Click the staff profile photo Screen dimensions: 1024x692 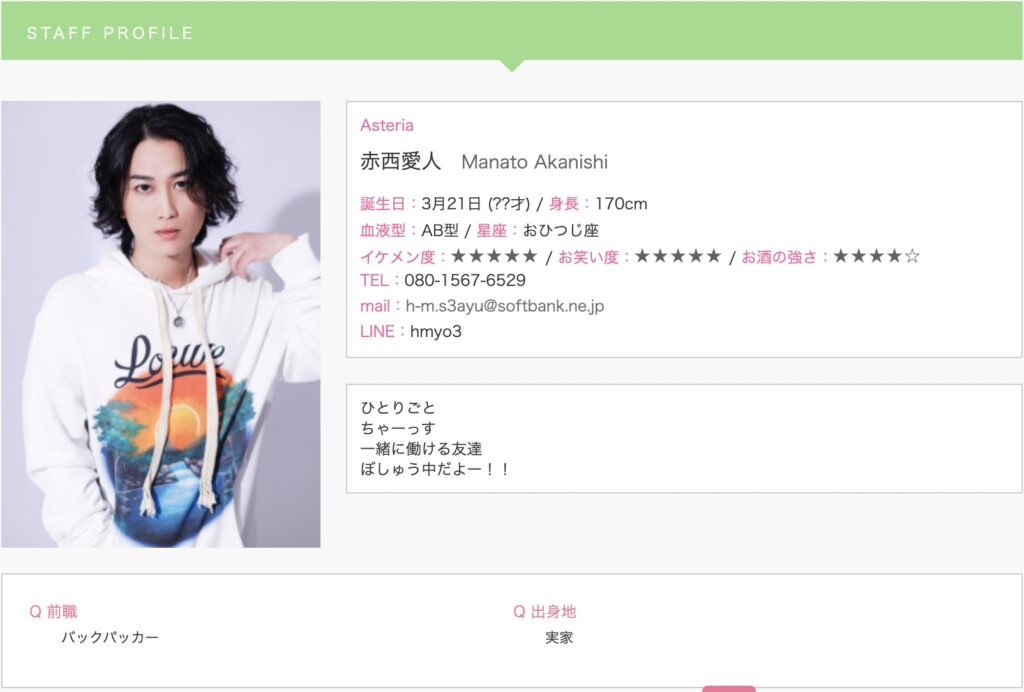click(161, 324)
